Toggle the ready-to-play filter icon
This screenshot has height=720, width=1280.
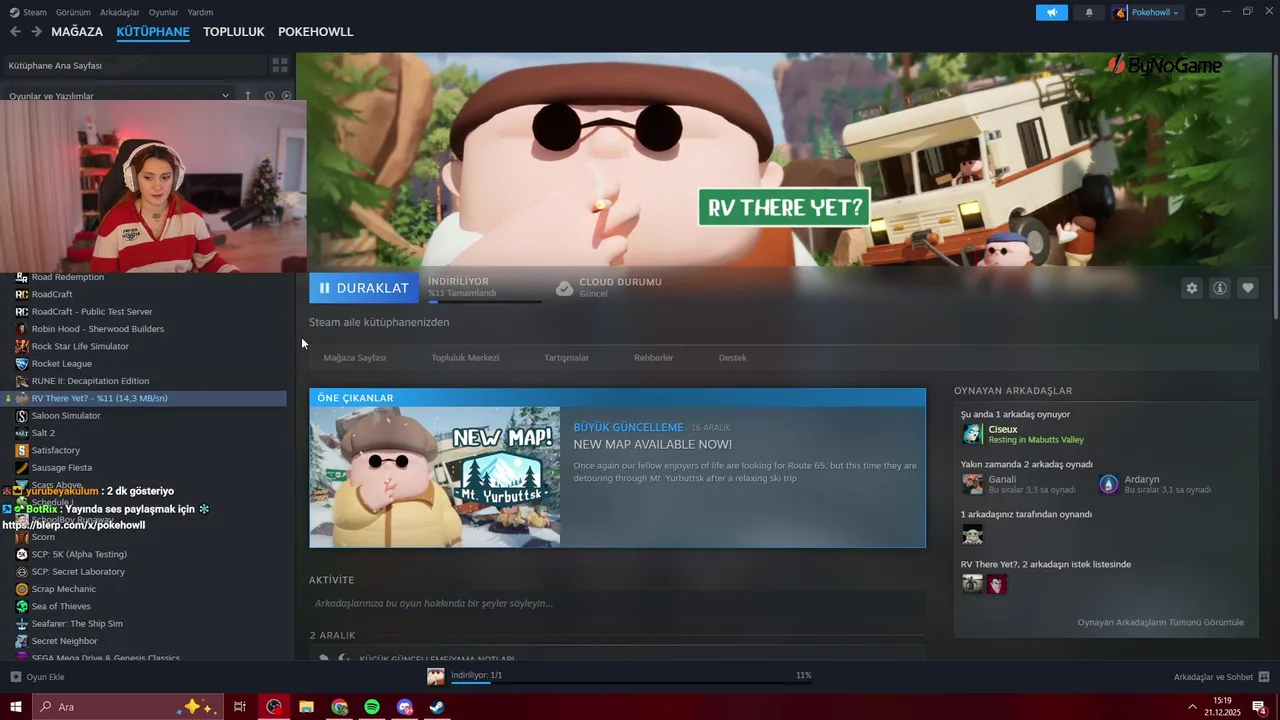pos(287,96)
